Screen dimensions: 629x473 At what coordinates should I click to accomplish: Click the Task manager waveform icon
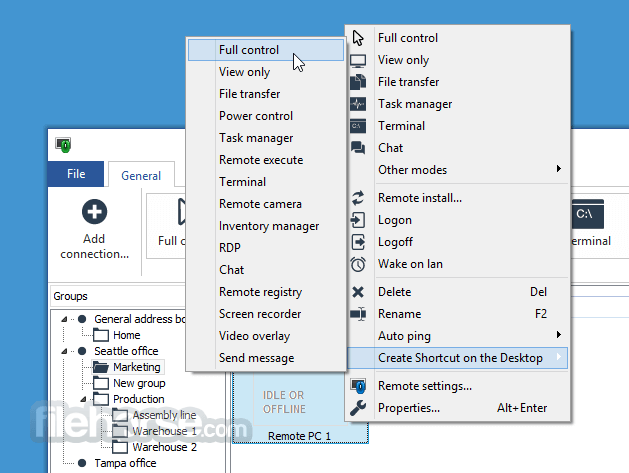(x=358, y=104)
